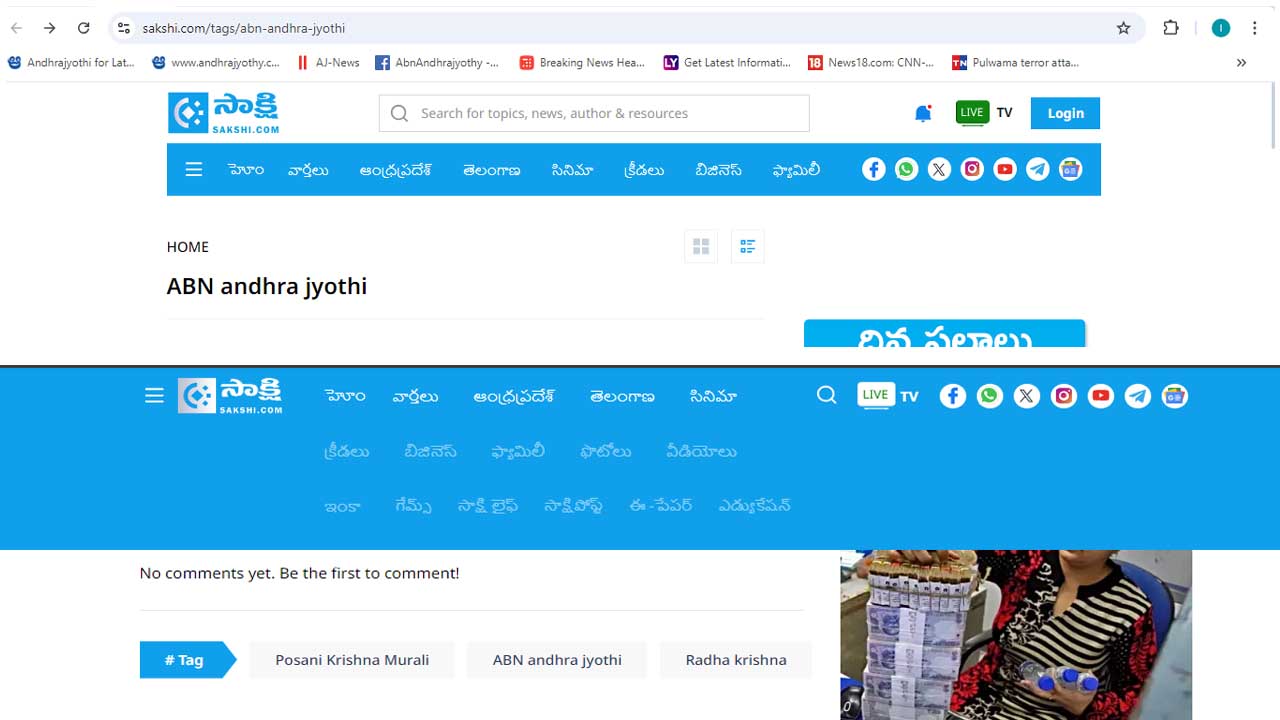
Task: Open Facebook icon in top navigation bar
Action: (874, 170)
